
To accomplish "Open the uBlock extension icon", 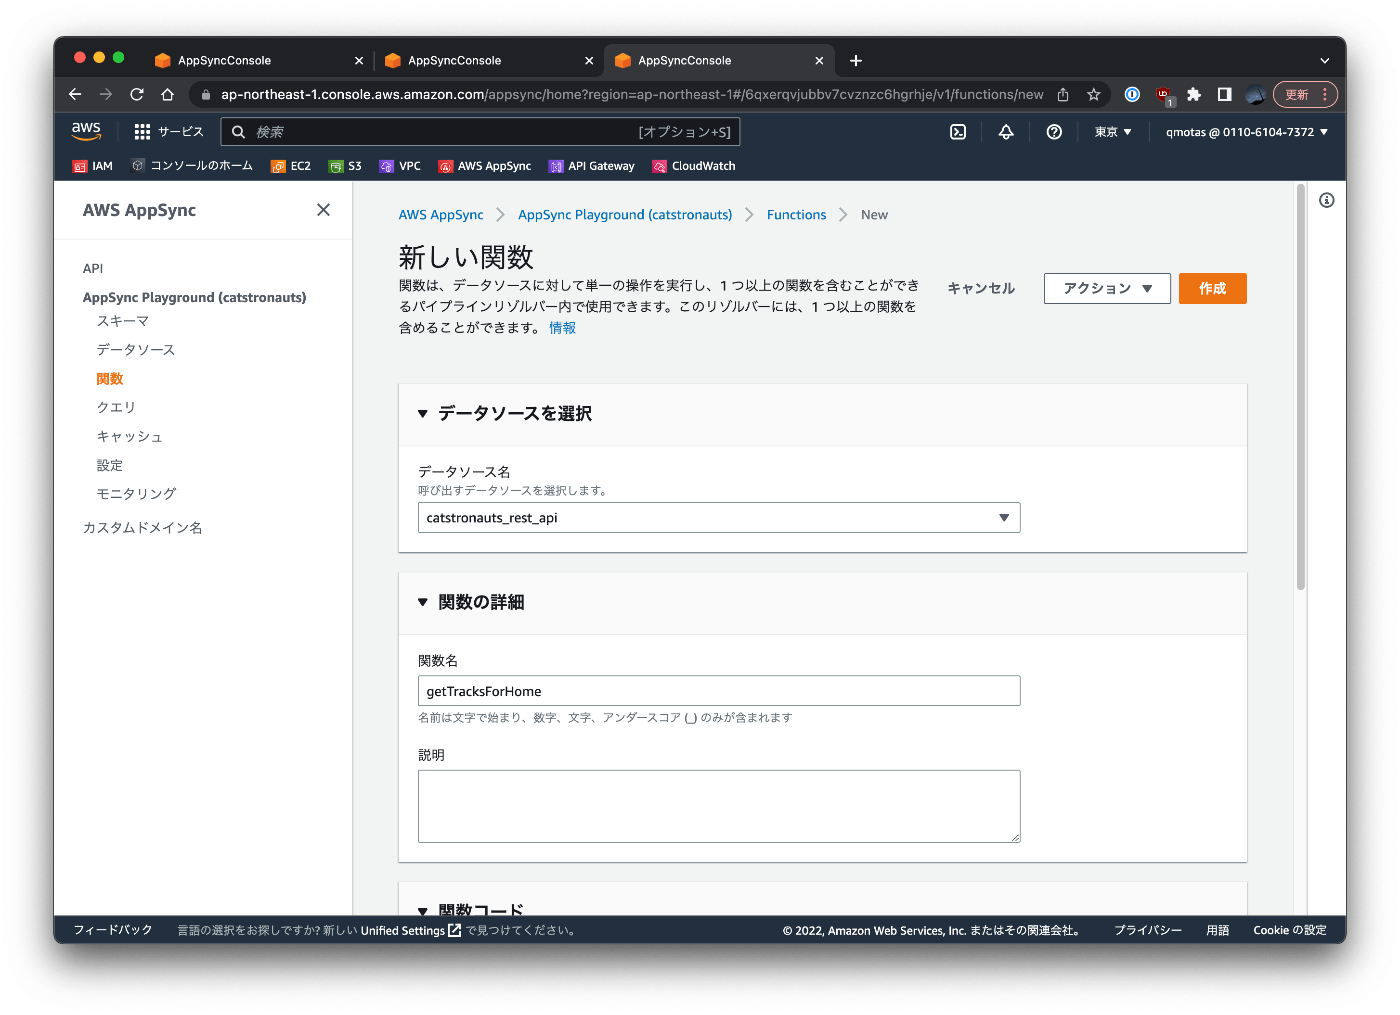I will click(x=1164, y=95).
